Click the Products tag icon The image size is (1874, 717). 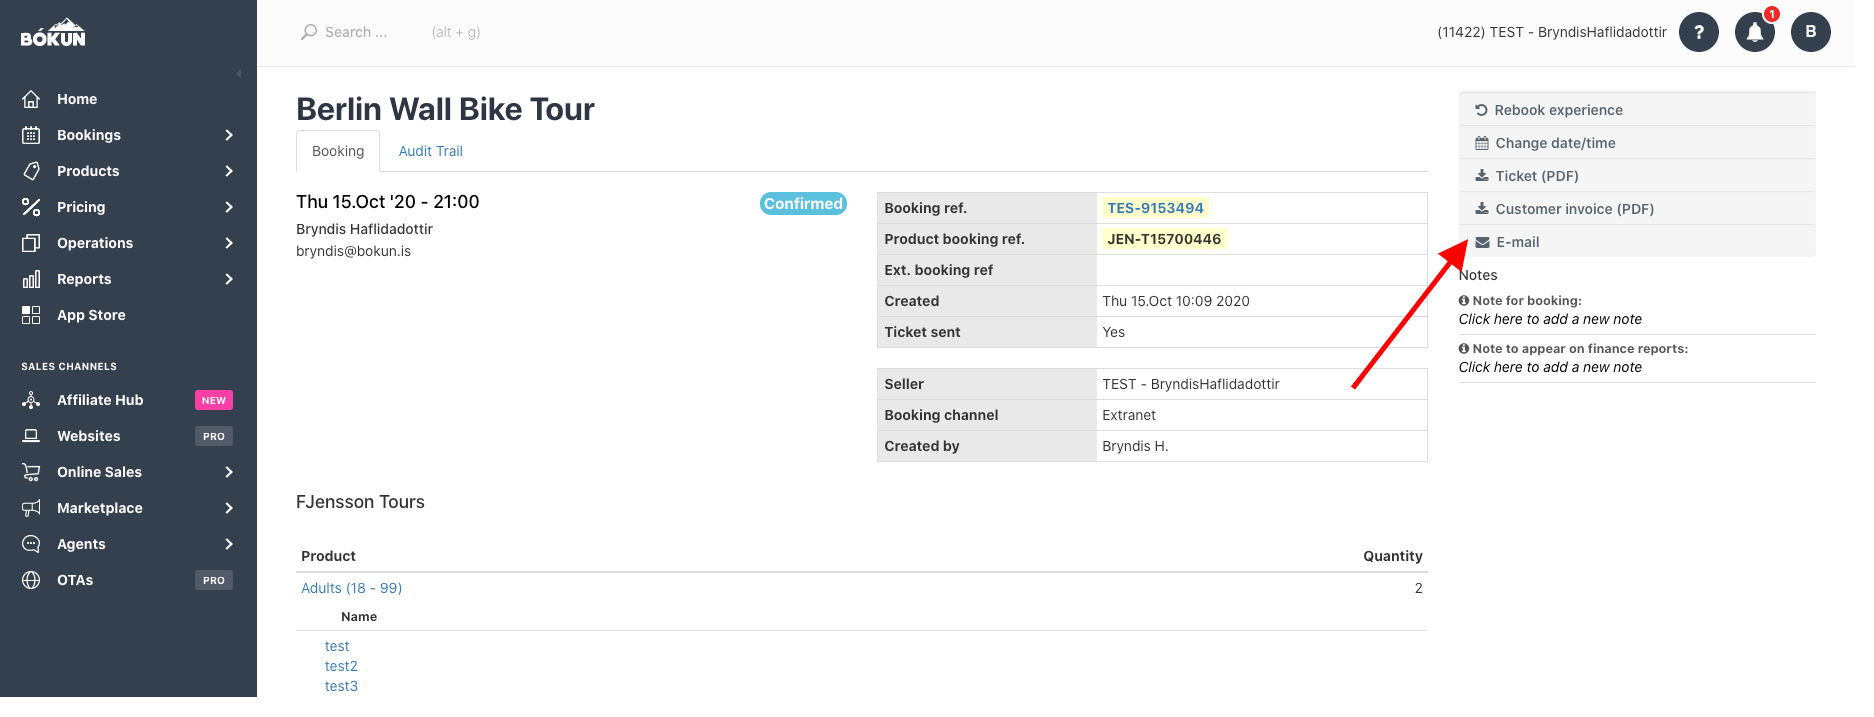pos(31,171)
